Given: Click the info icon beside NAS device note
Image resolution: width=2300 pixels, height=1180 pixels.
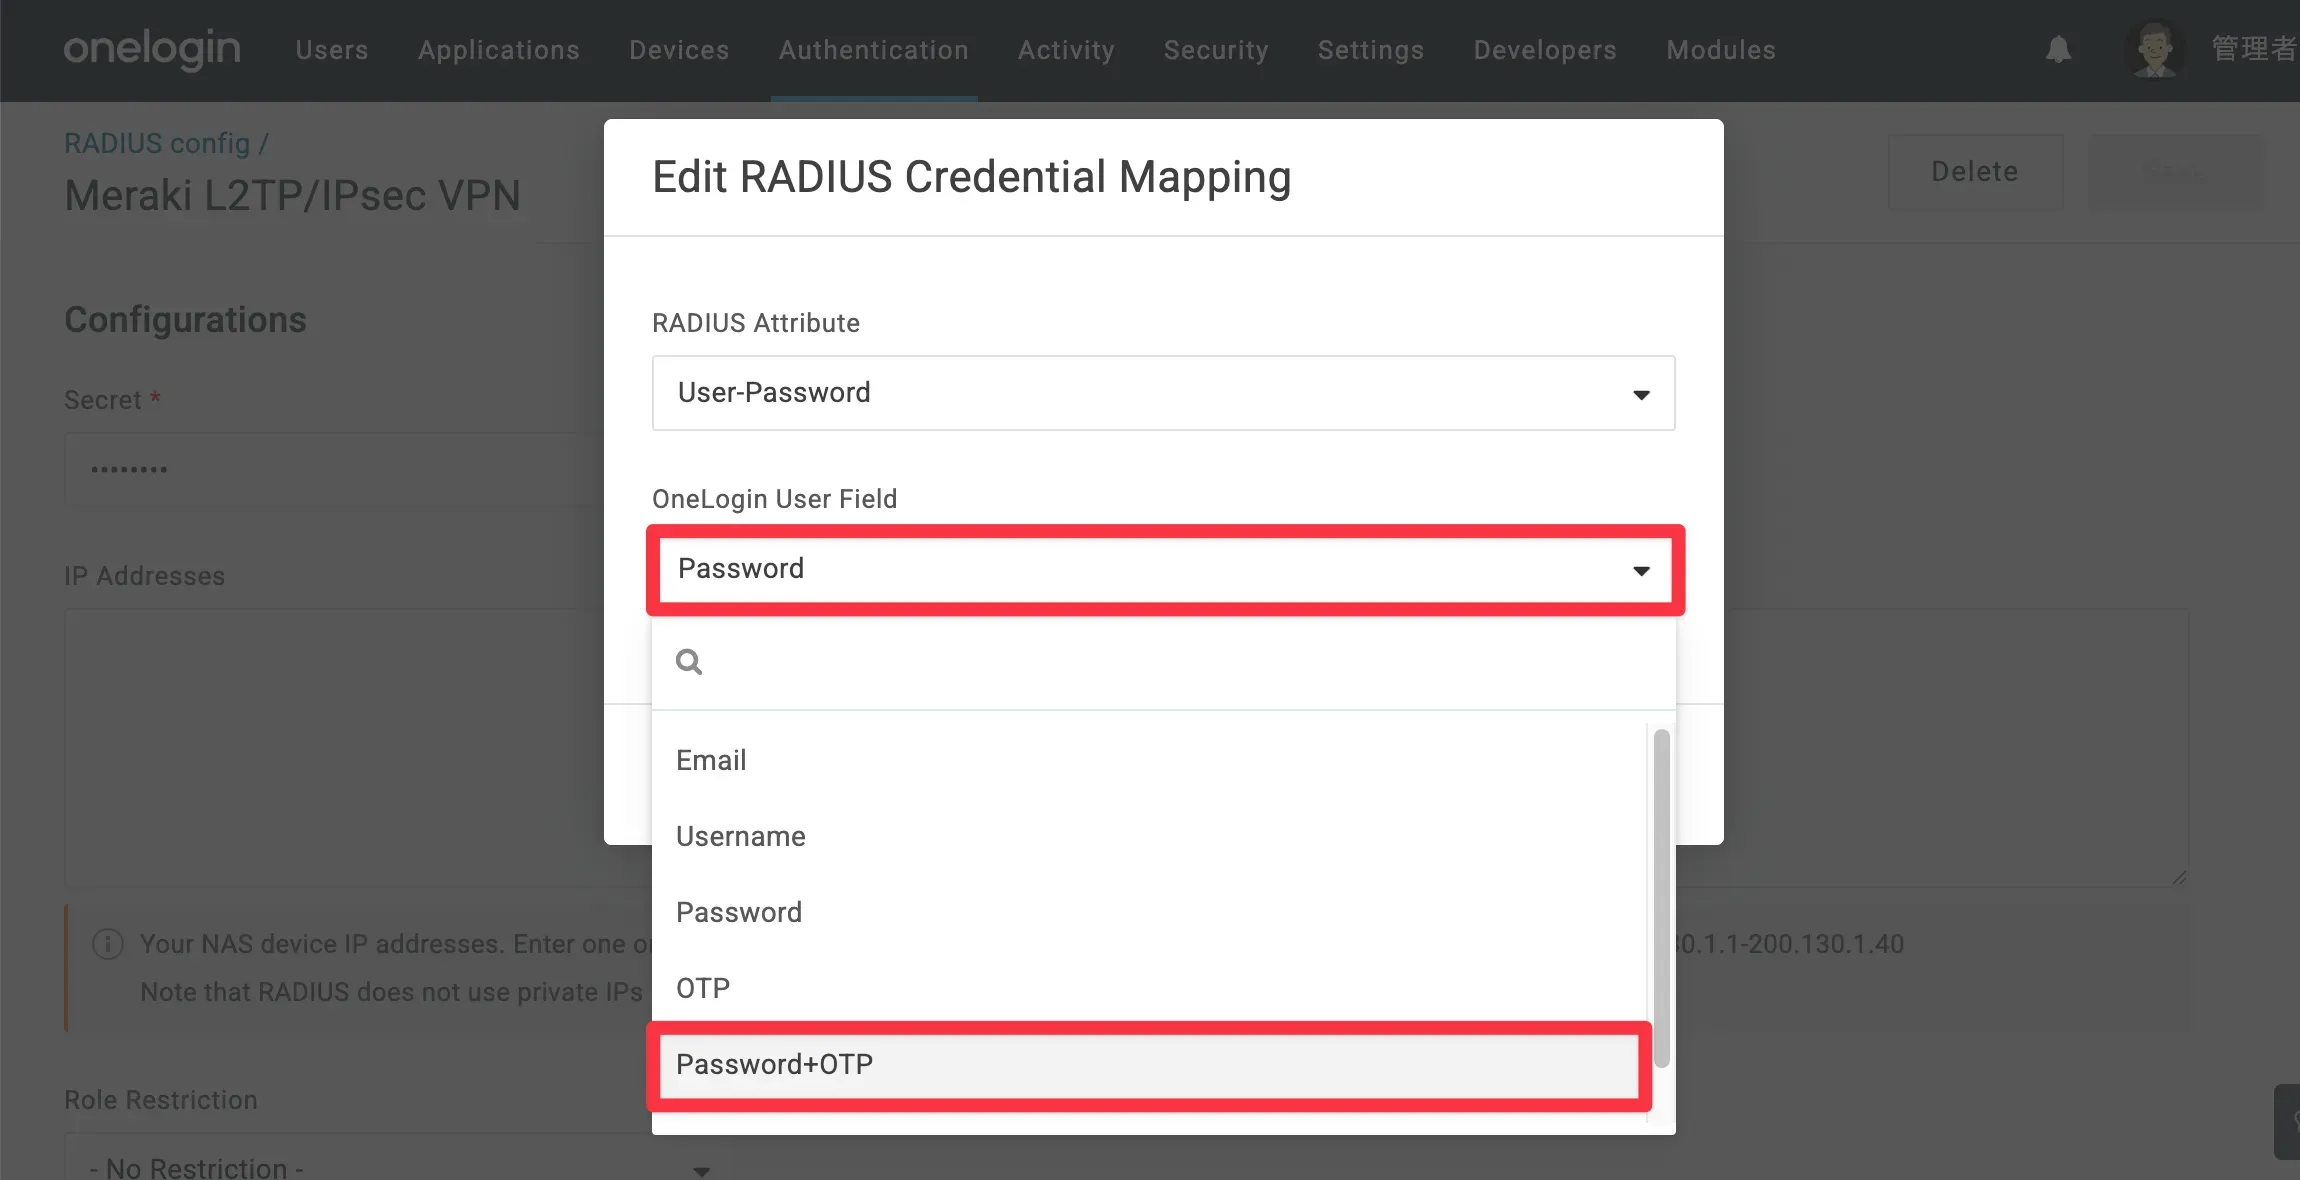Looking at the screenshot, I should (108, 944).
